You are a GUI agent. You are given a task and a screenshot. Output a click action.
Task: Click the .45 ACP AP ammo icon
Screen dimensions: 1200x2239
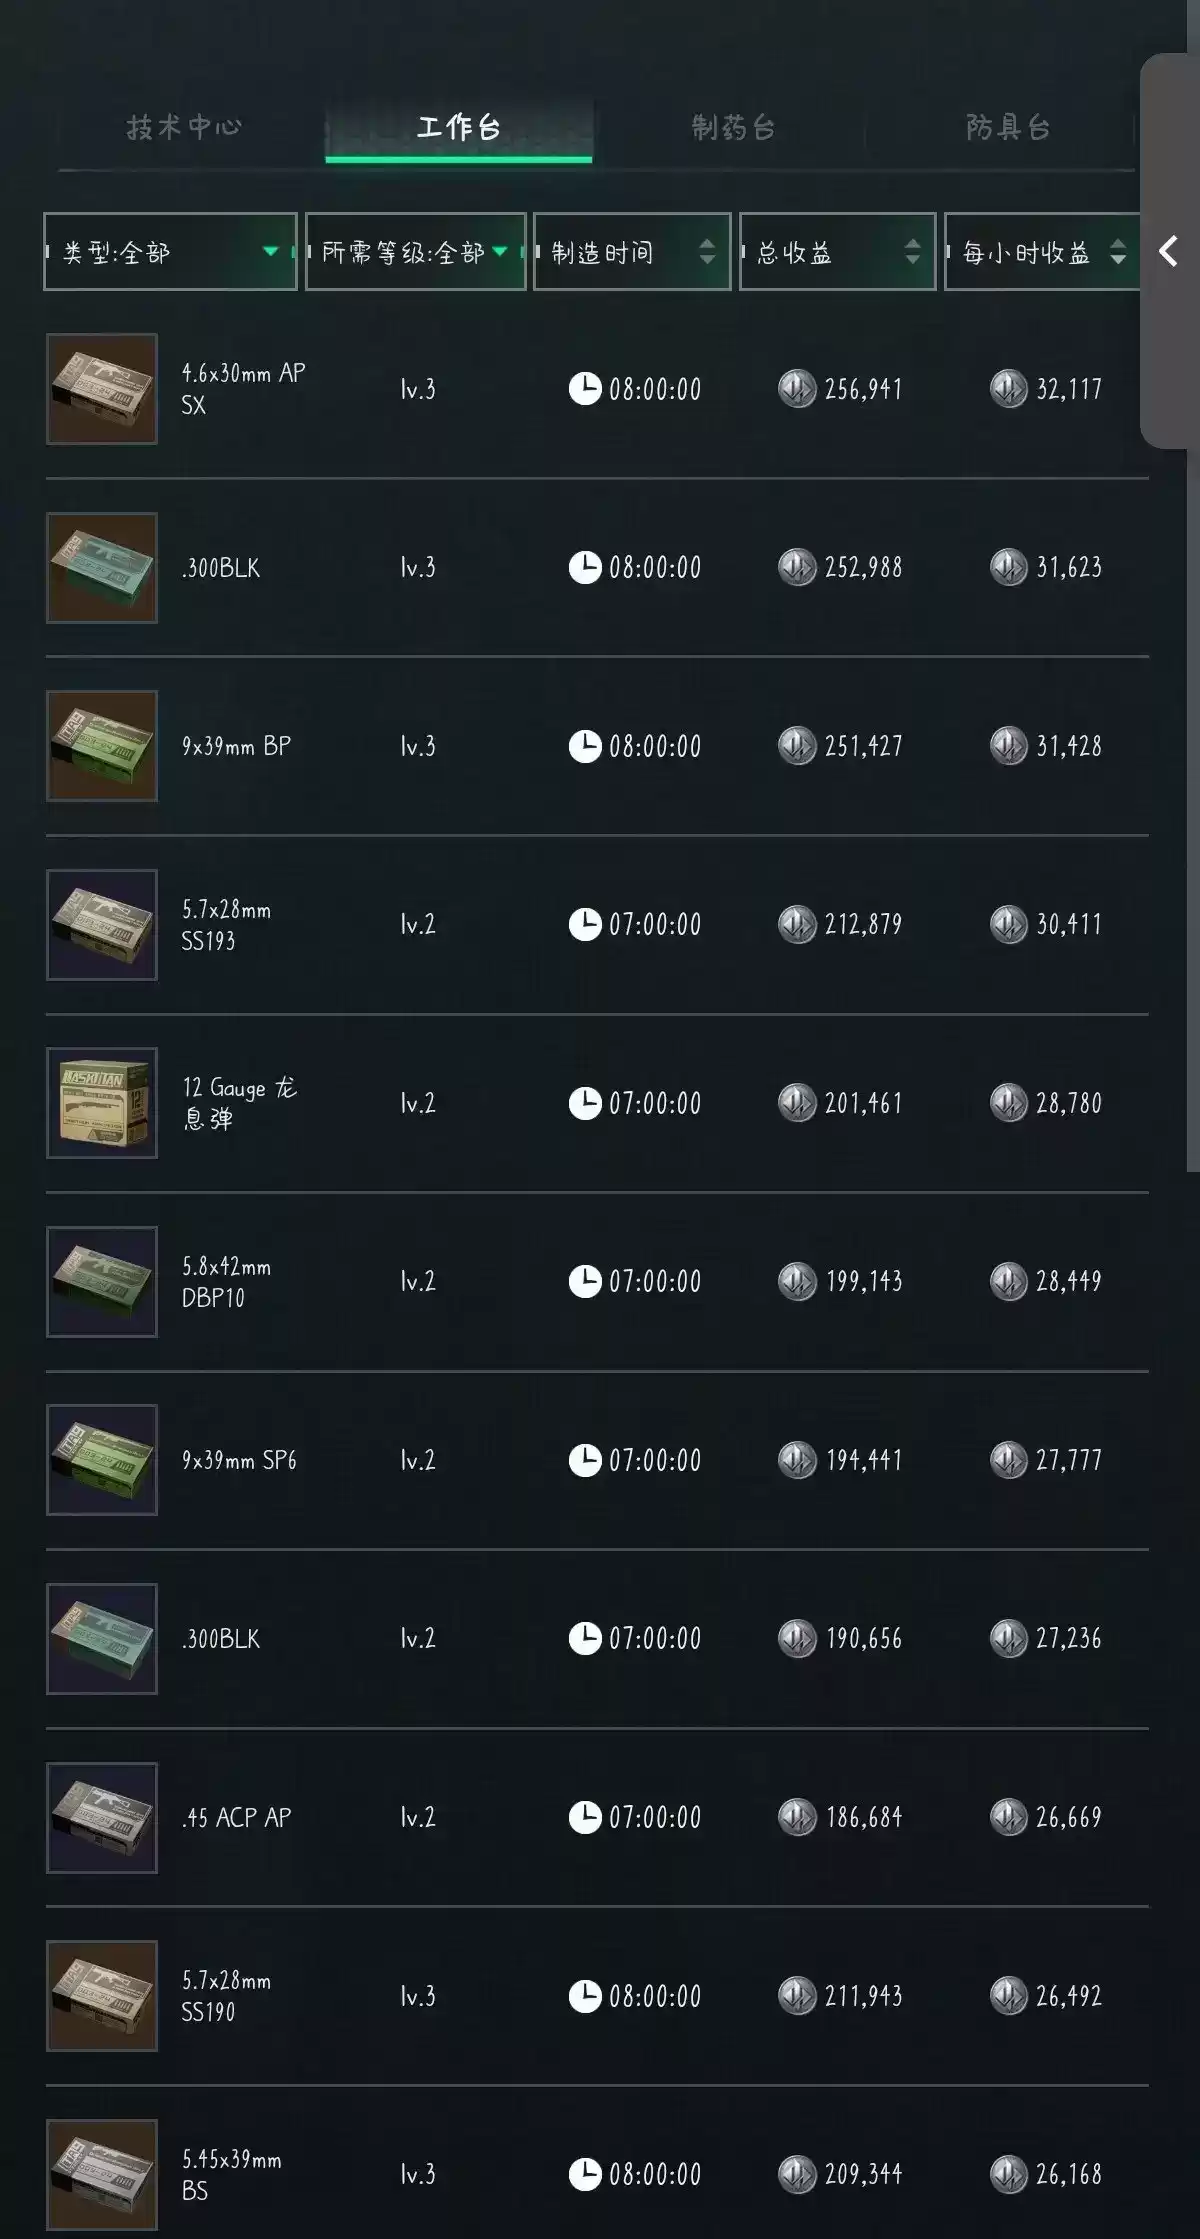102,1817
